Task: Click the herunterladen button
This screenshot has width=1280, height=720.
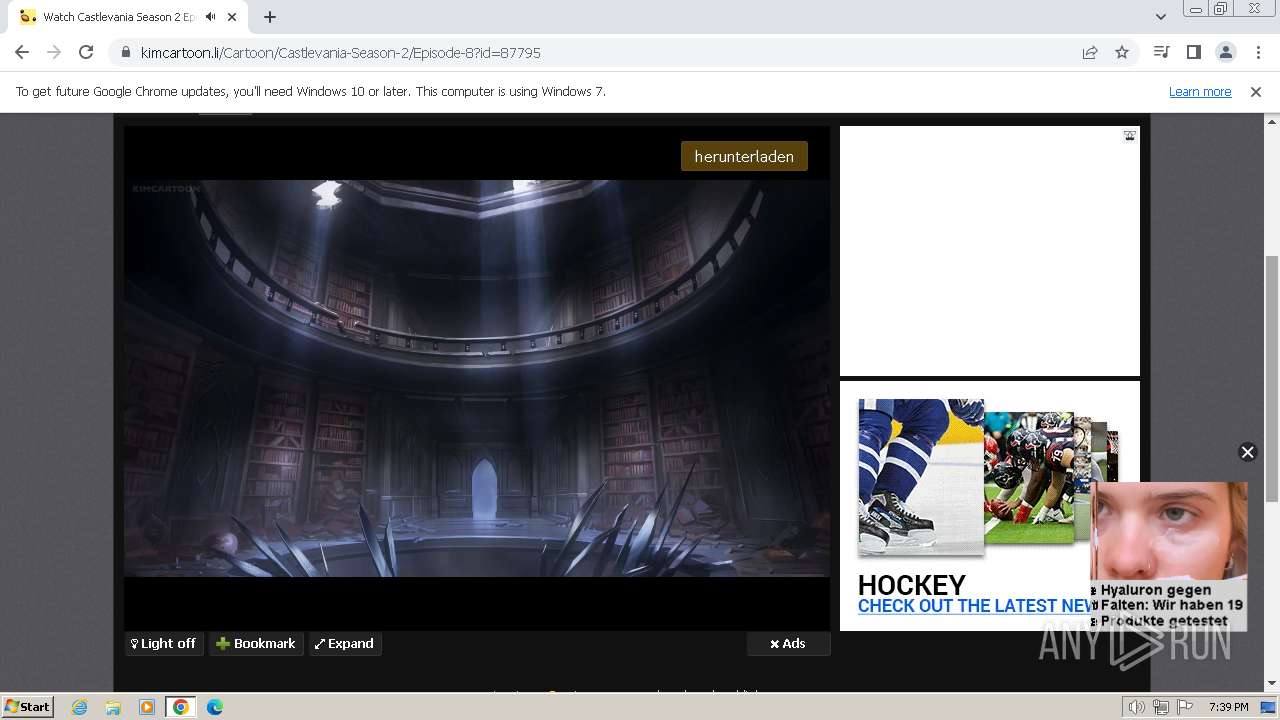Action: click(x=744, y=157)
